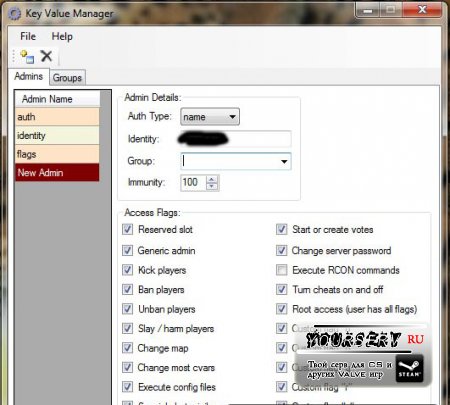450x405 pixels.
Task: Minimize the Key Value Manager window
Action: [x=367, y=11]
